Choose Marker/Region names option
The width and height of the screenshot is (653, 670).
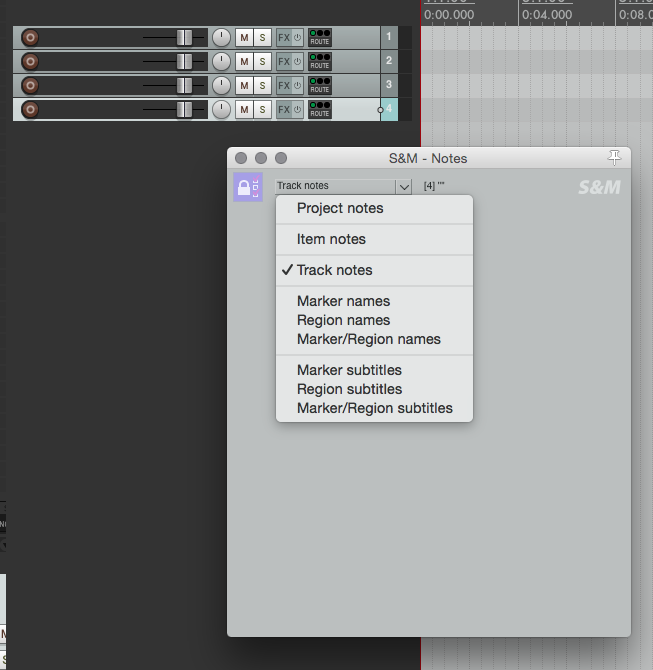click(x=374, y=339)
